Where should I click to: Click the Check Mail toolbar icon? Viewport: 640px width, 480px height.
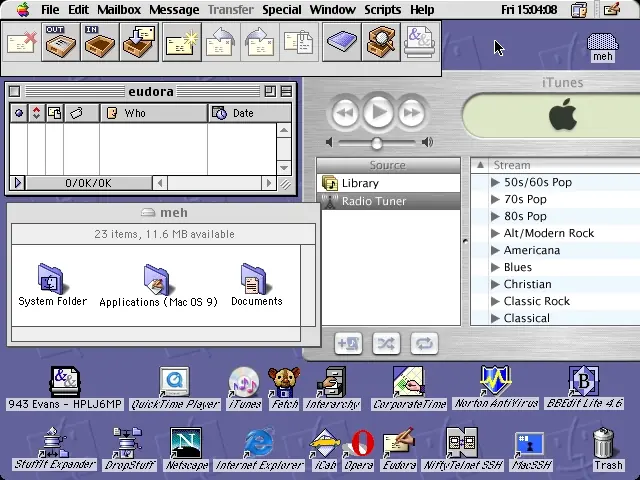click(x=140, y=42)
